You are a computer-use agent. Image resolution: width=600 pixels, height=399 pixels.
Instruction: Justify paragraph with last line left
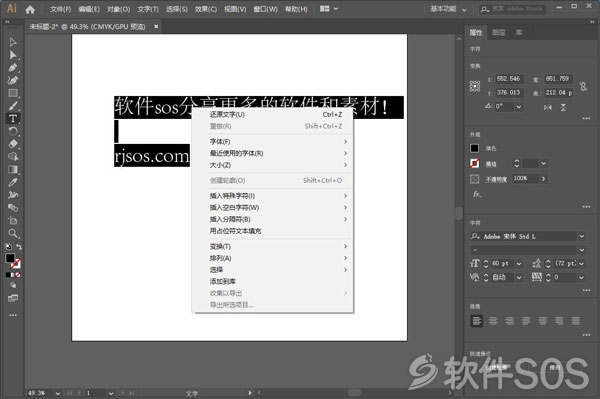[526, 321]
